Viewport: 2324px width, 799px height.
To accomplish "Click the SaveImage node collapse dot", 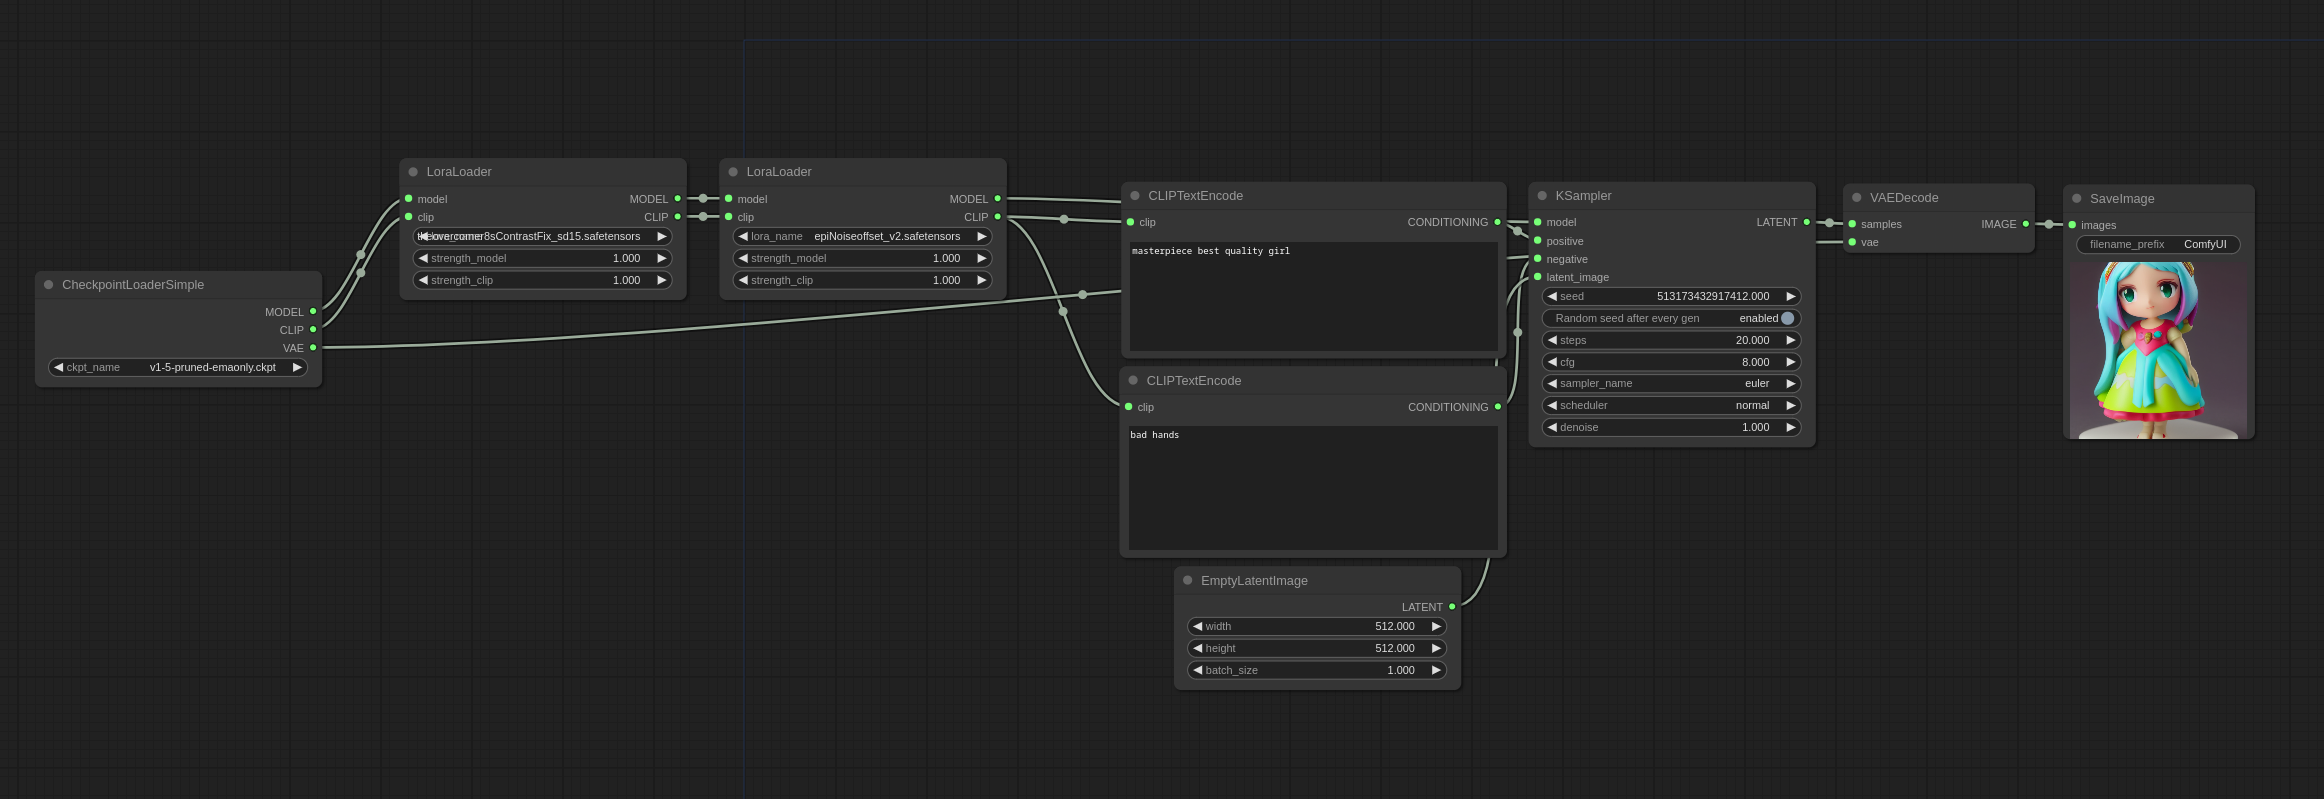I will click(x=2077, y=199).
